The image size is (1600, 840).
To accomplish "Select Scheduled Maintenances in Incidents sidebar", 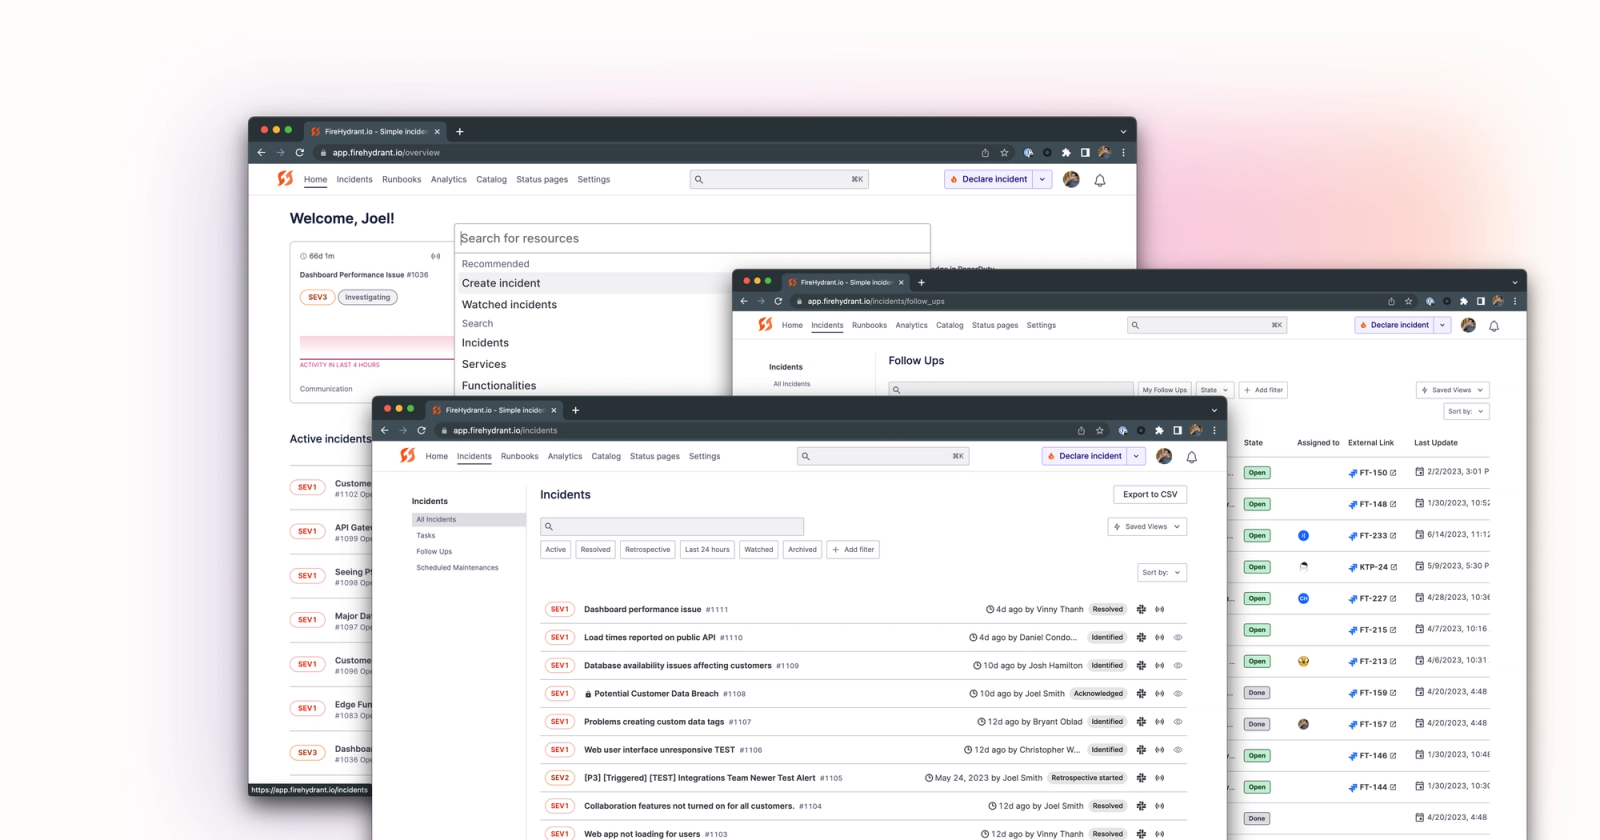I will click(457, 567).
